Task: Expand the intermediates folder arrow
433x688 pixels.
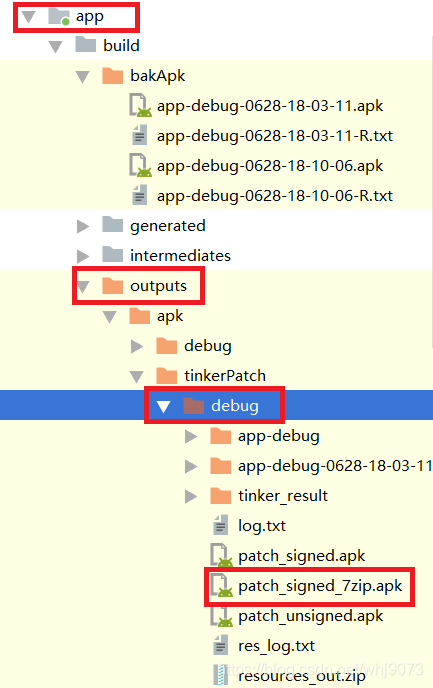Action: pos(82,256)
